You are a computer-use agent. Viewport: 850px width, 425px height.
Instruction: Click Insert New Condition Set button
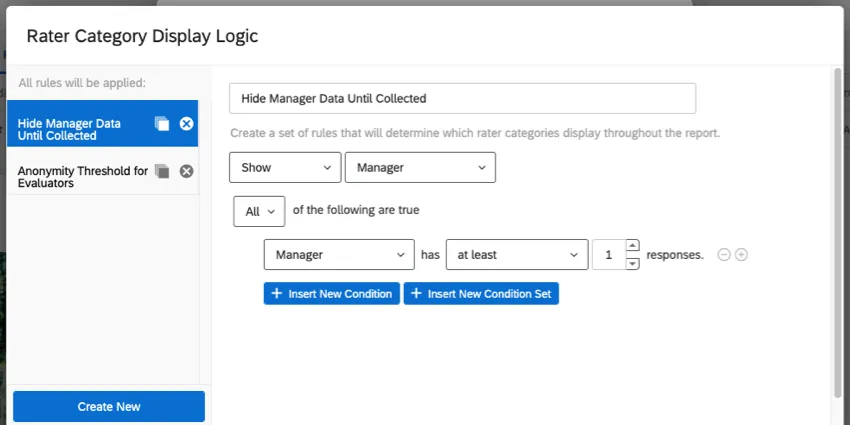click(x=481, y=294)
